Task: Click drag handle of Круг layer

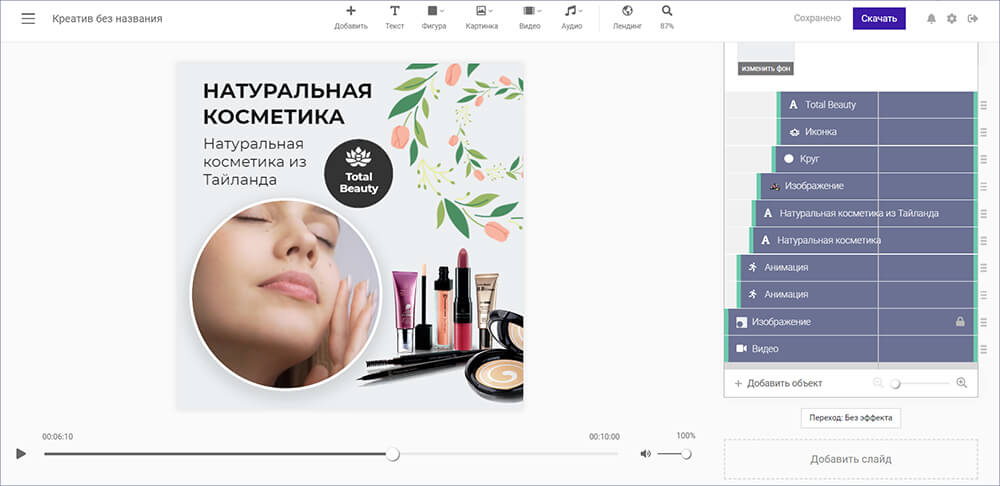Action: [983, 159]
